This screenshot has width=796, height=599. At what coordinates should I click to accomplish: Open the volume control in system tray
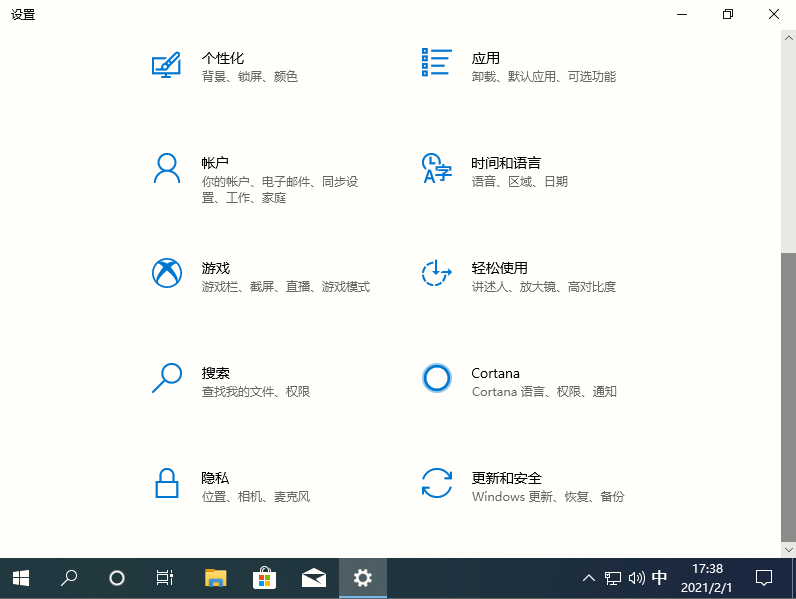click(636, 578)
